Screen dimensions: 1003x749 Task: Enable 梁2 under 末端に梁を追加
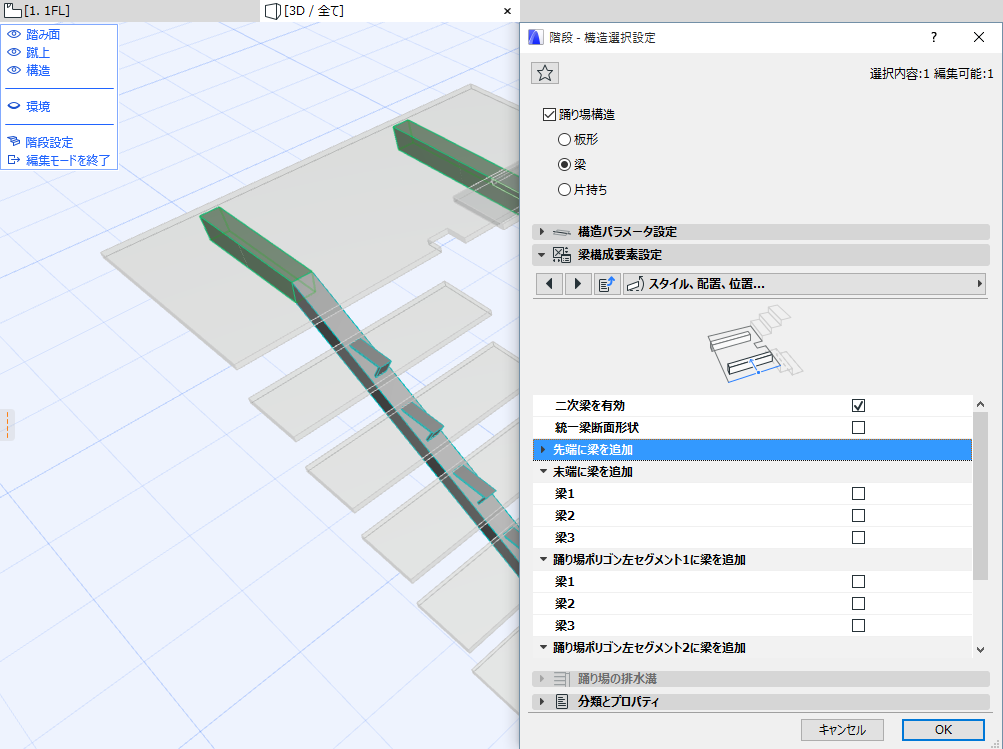858,516
